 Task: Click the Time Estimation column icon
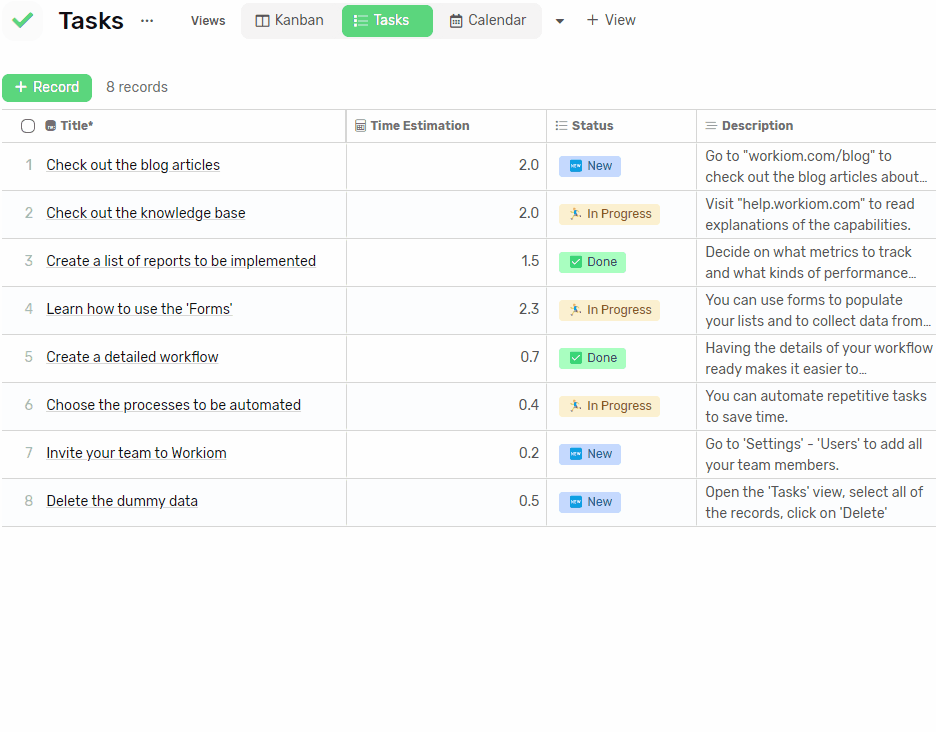360,126
